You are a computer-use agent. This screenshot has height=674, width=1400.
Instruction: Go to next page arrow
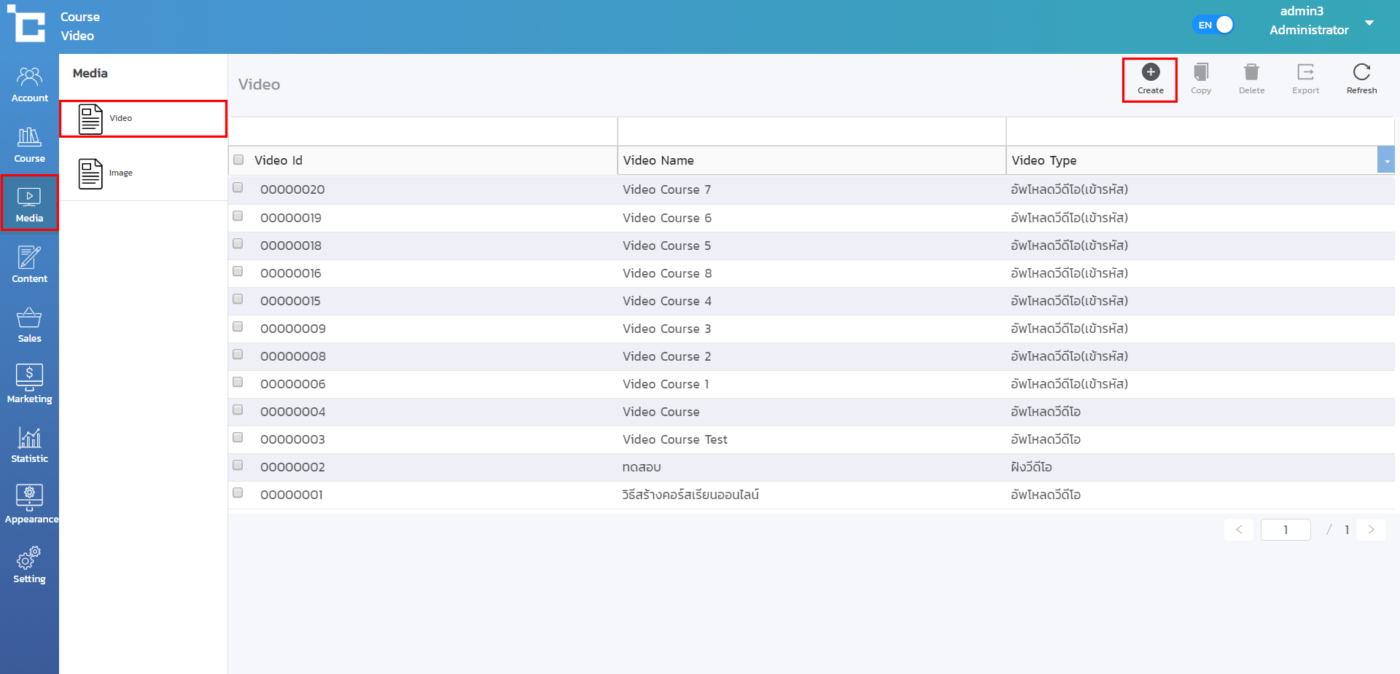tap(1371, 530)
